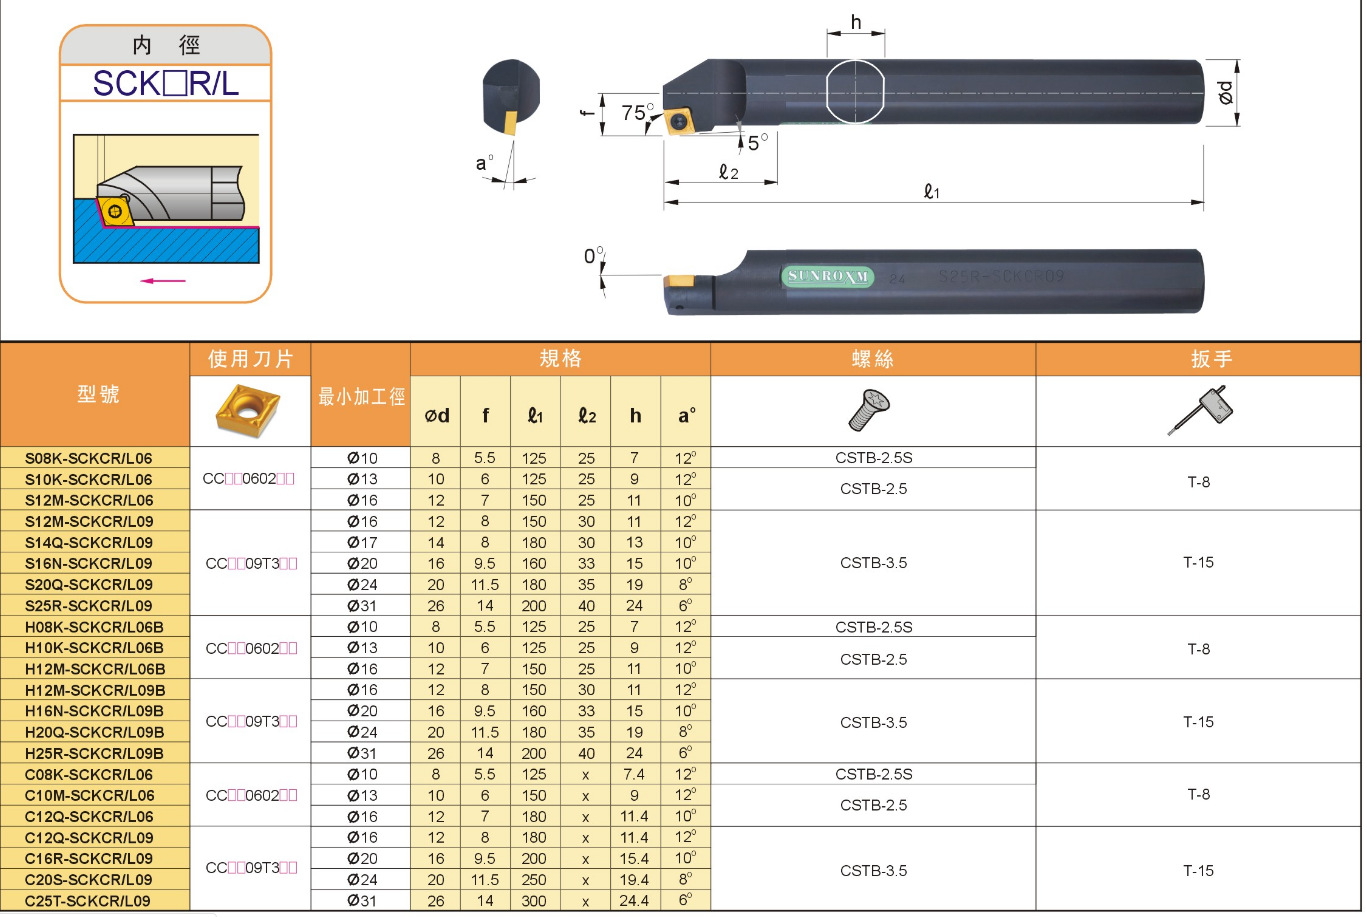Viewport: 1367px width, 917px height.
Task: Click the SCK□R/L model designation label
Action: (166, 85)
